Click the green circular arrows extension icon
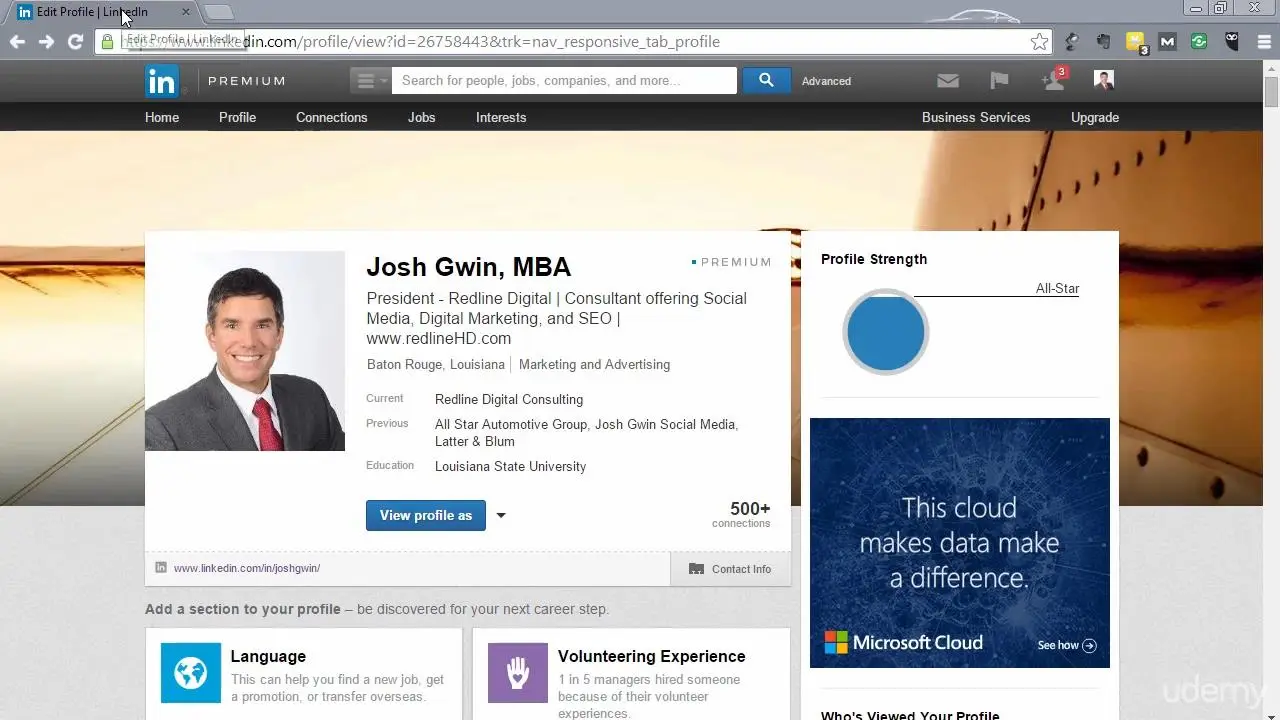The height and width of the screenshot is (720, 1280). coord(1199,42)
